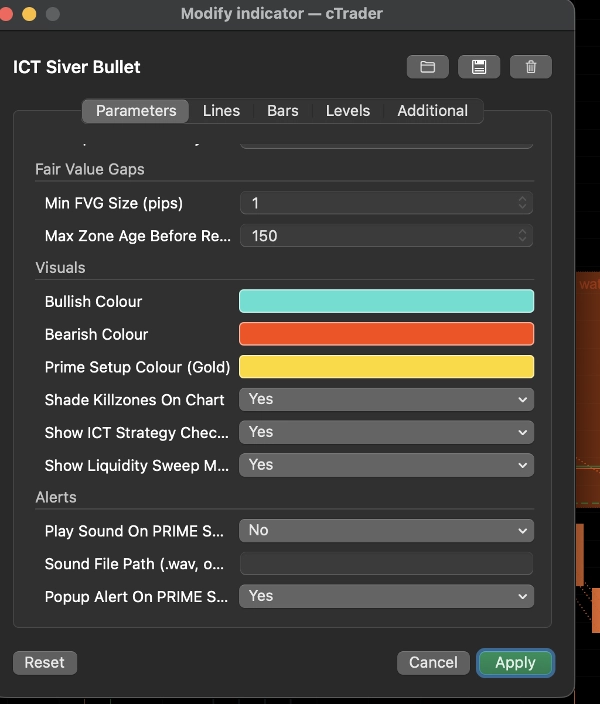Click the ICT Siver Bullet title text

[x=77, y=67]
